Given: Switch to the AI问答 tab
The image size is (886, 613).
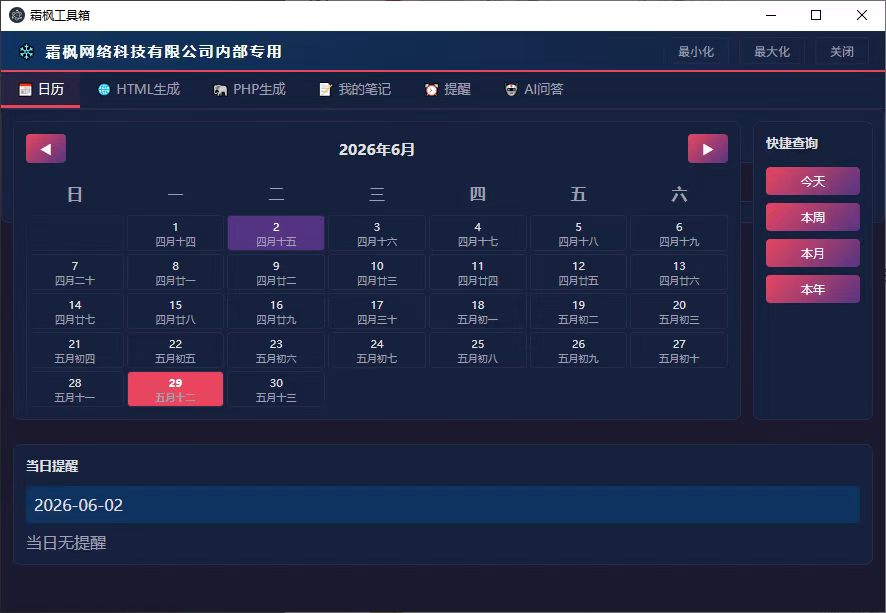Looking at the screenshot, I should [x=534, y=89].
